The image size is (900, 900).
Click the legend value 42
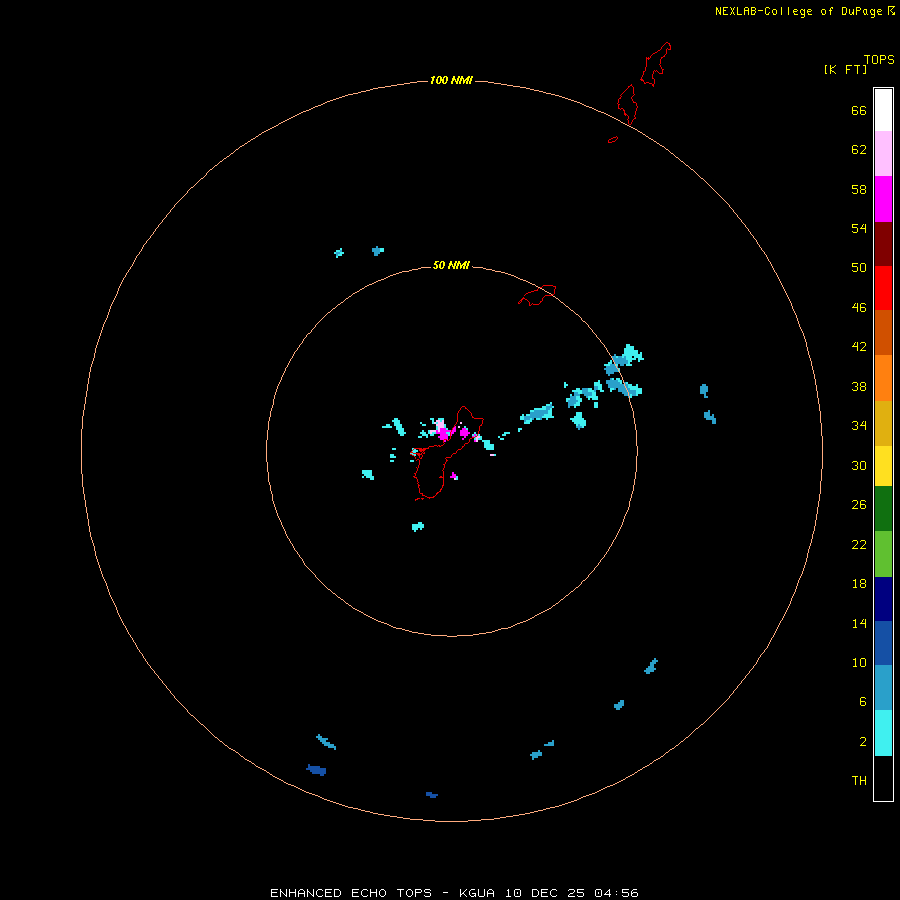859,347
